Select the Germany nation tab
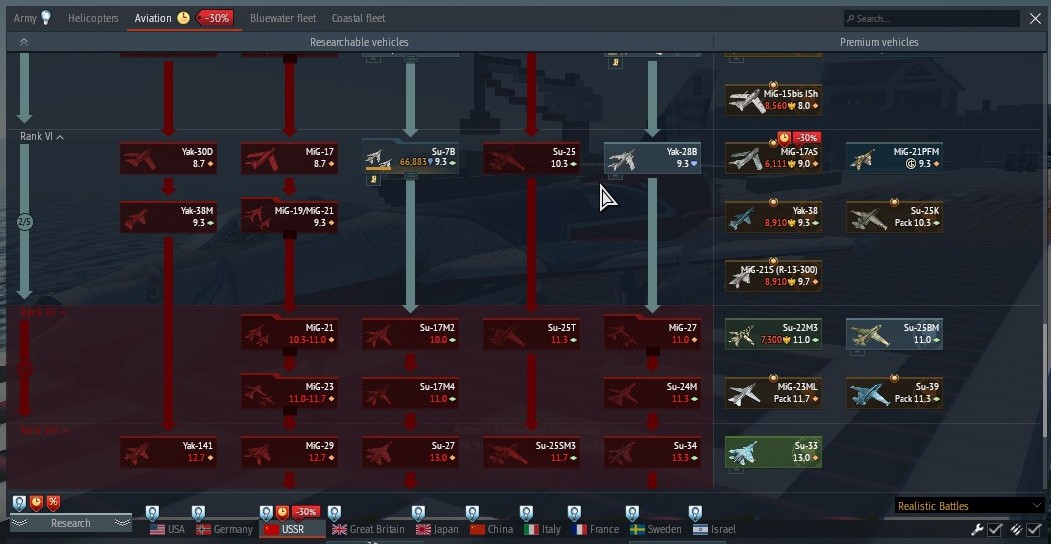Viewport: 1051px width, 544px height. coord(225,529)
